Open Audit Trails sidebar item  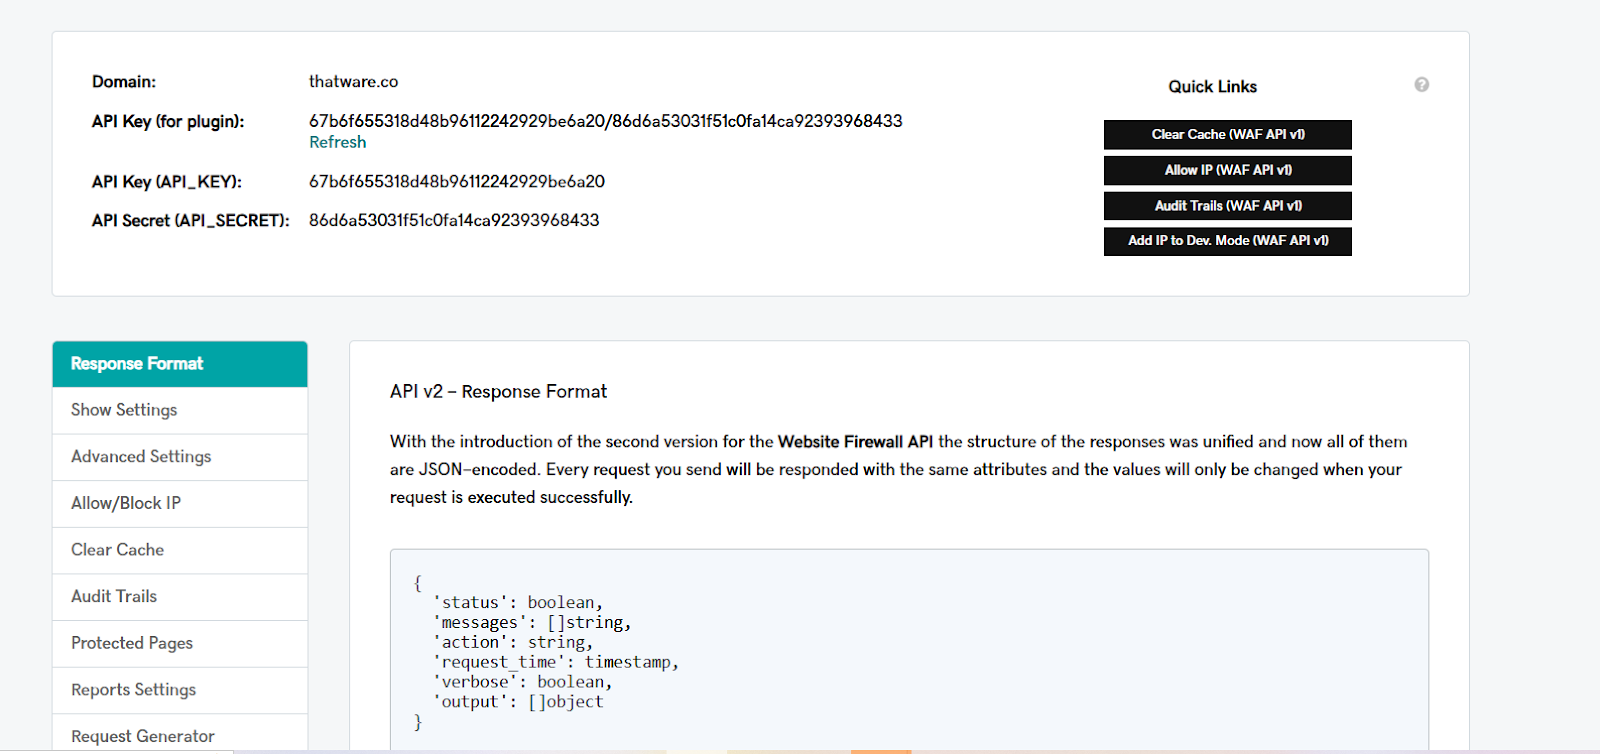(180, 597)
